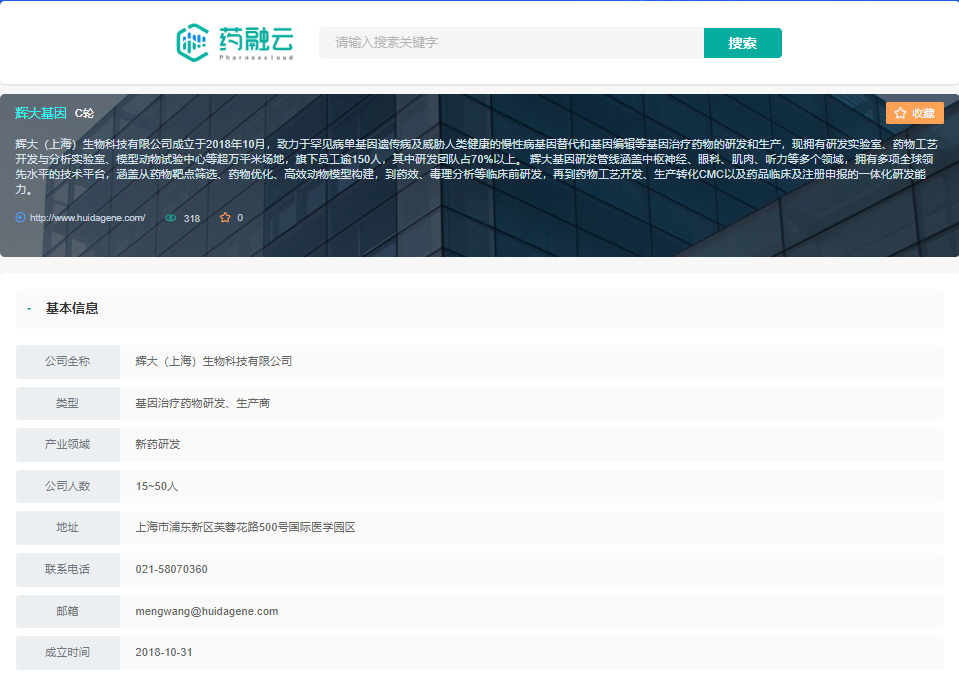Image resolution: width=959 pixels, height=682 pixels.
Task: Click the email mengwang@huidagene.com
Action: point(206,611)
